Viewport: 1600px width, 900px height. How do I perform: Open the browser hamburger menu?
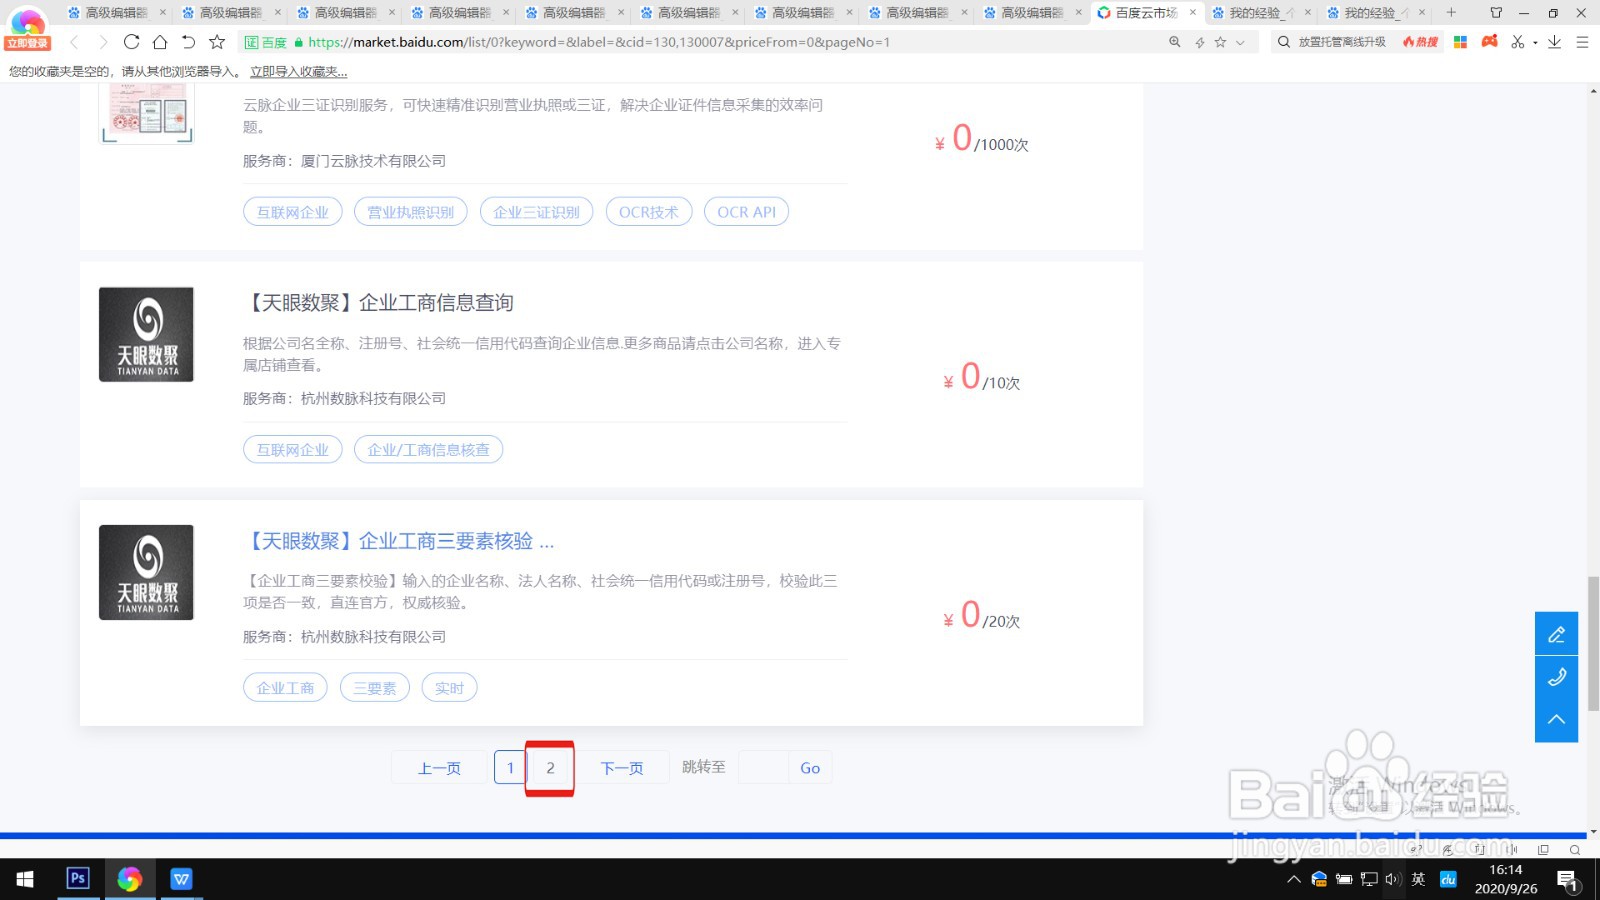tap(1582, 43)
